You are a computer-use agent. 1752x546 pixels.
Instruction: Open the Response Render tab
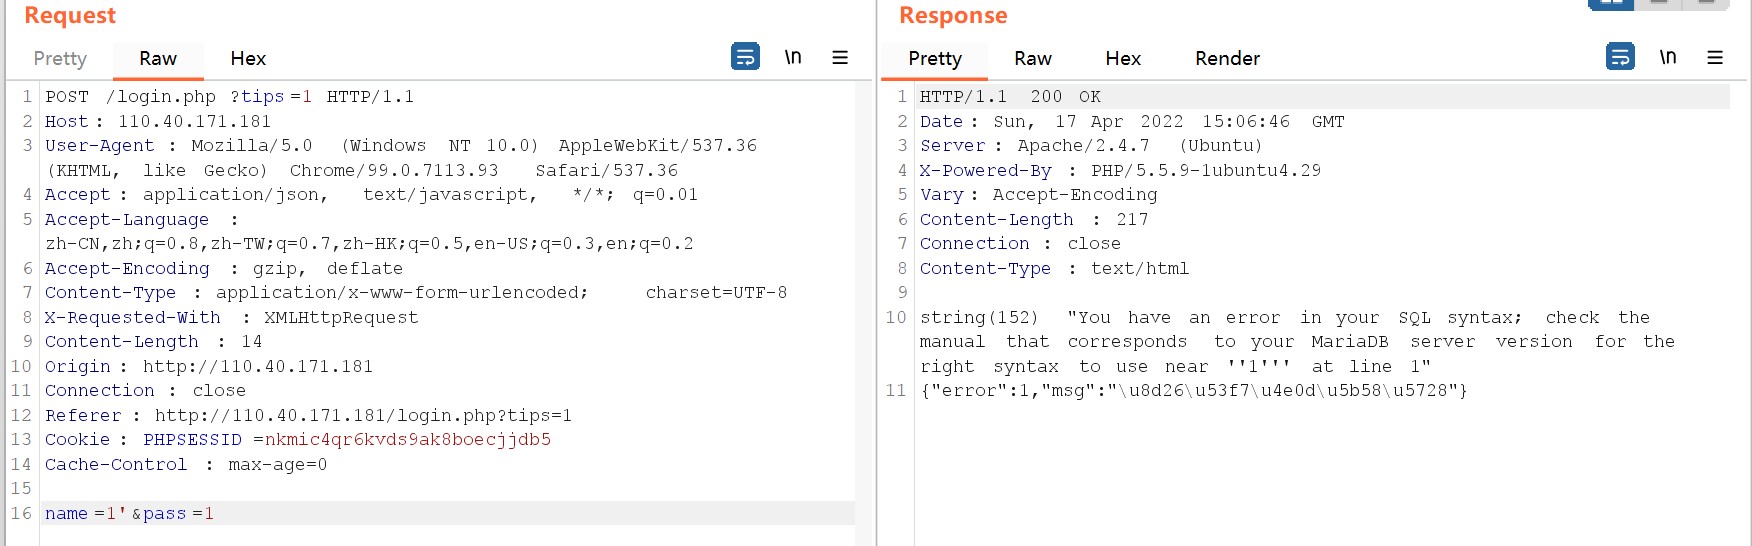pyautogui.click(x=1227, y=58)
